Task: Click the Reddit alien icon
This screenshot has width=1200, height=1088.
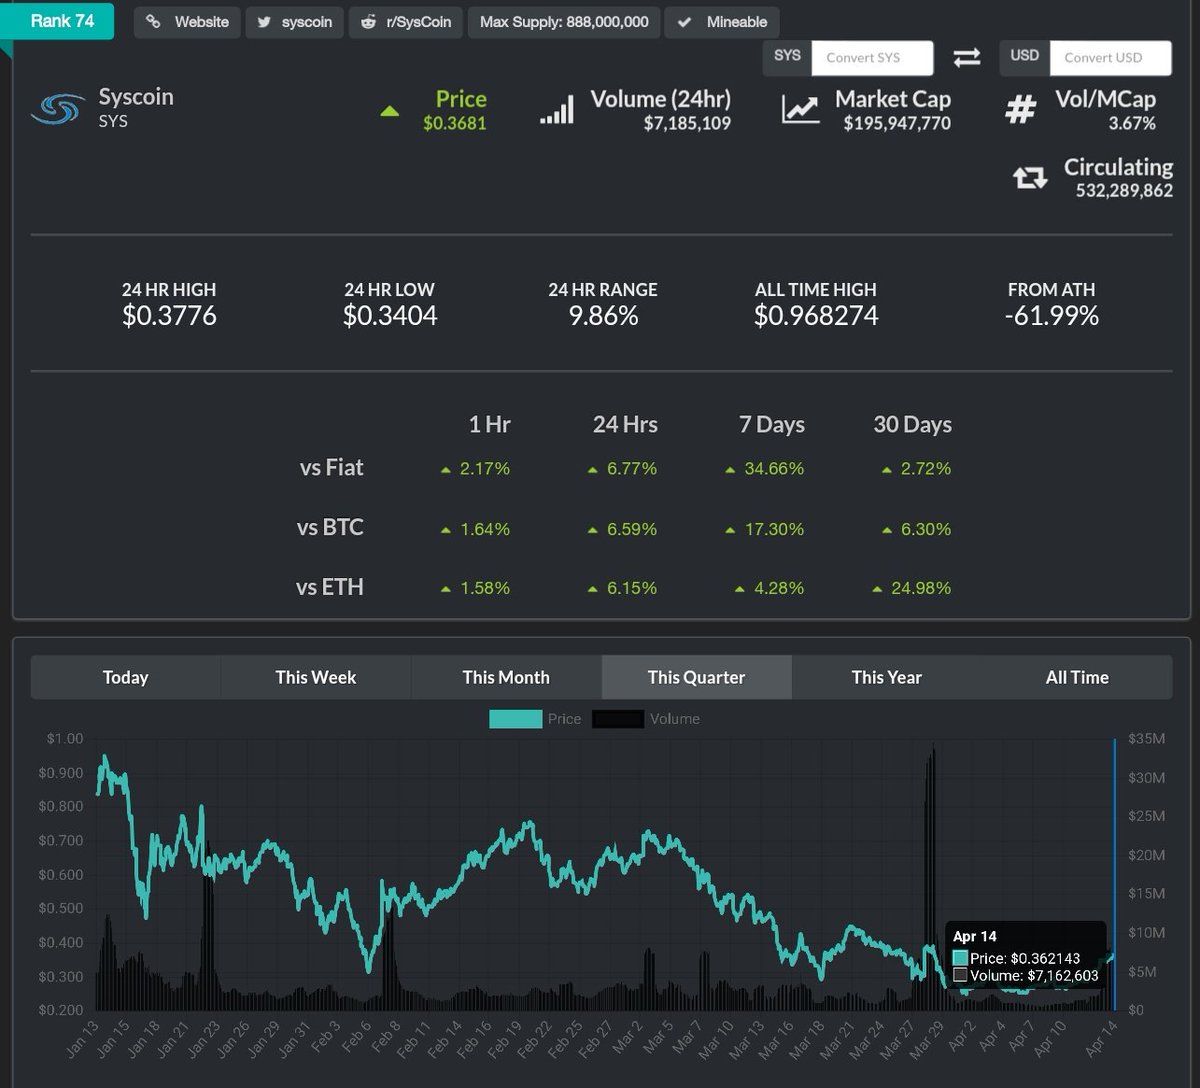Action: pos(368,22)
